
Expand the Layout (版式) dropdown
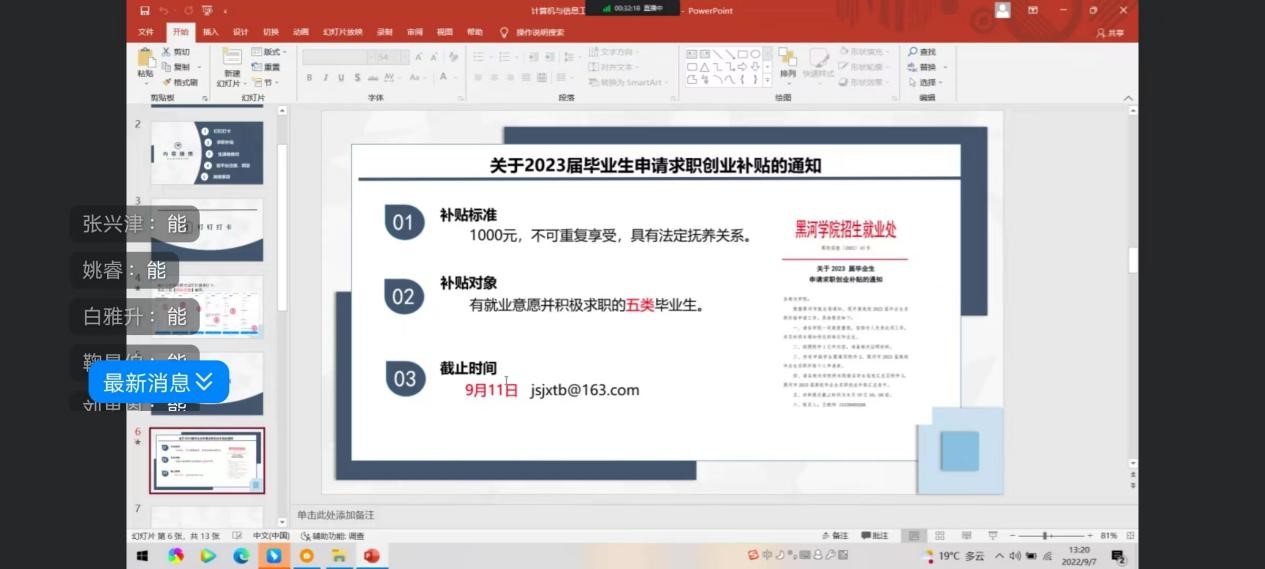[x=273, y=52]
